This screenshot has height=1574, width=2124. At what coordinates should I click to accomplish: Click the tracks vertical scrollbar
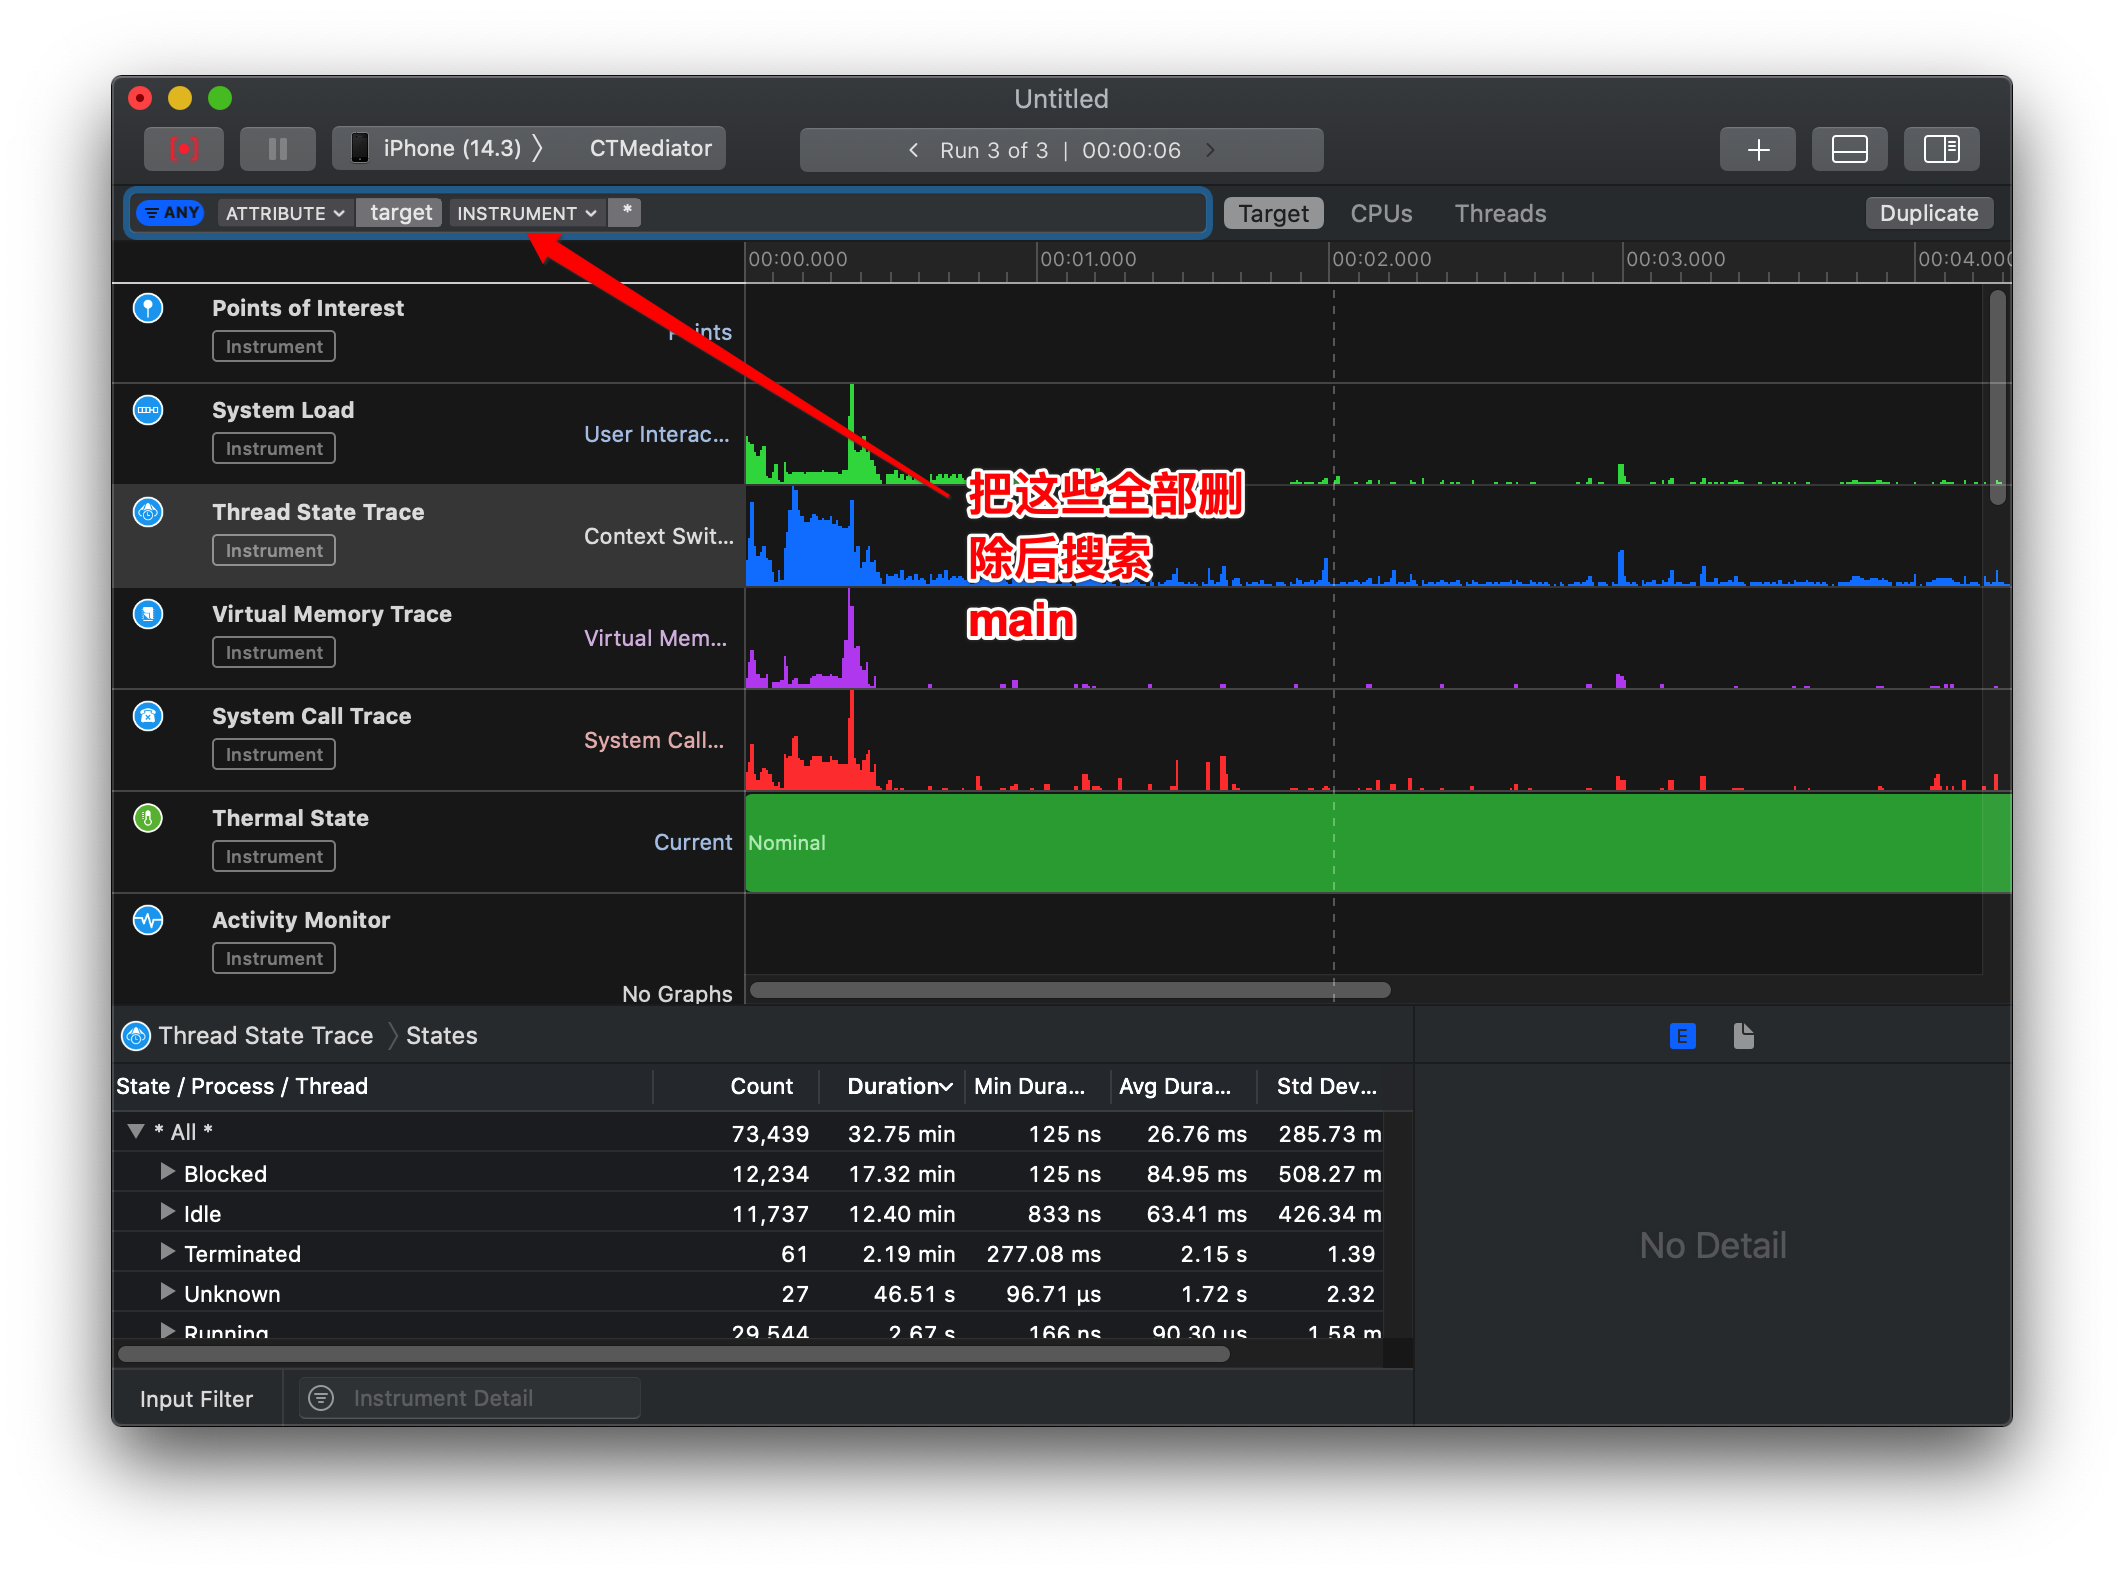tap(1997, 397)
